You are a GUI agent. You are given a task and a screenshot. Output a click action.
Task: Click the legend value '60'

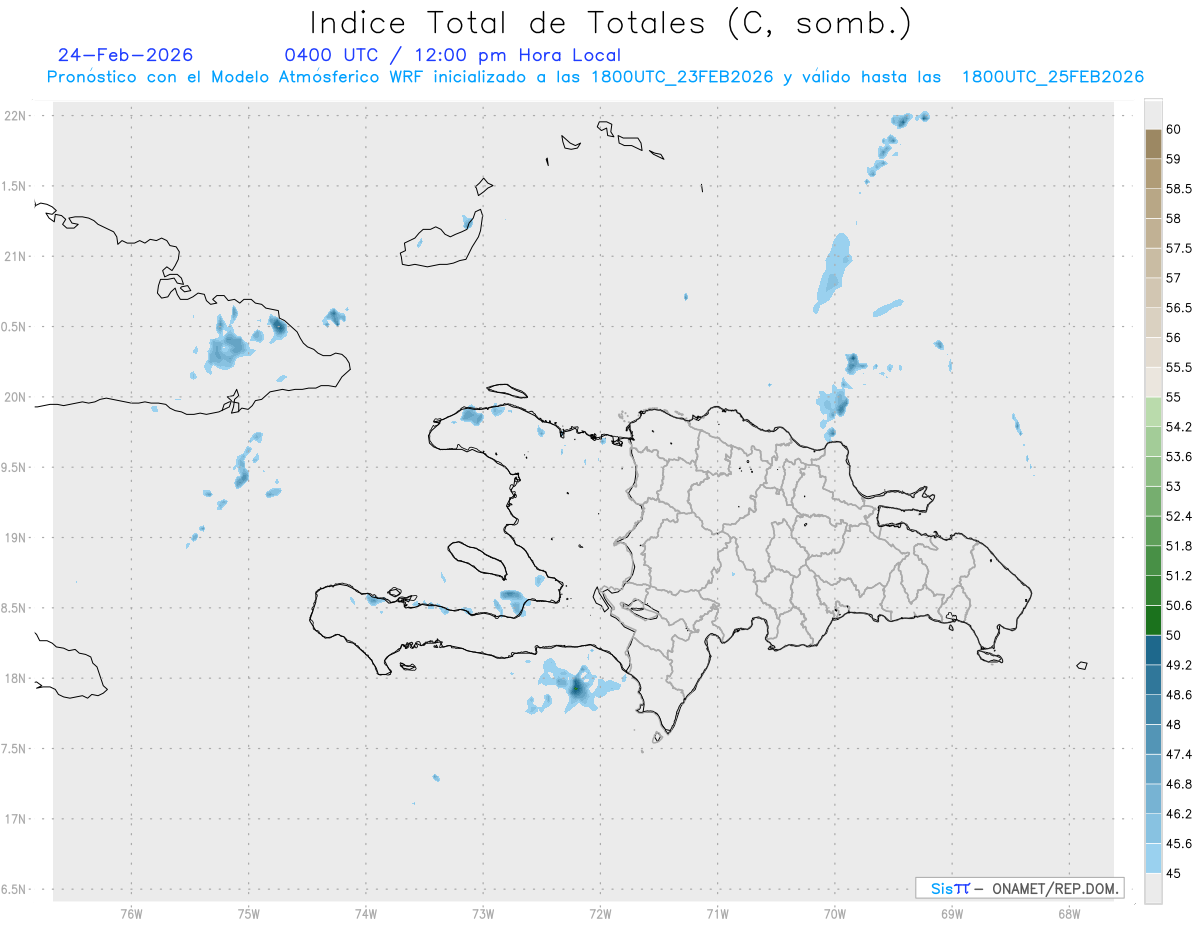[1174, 130]
